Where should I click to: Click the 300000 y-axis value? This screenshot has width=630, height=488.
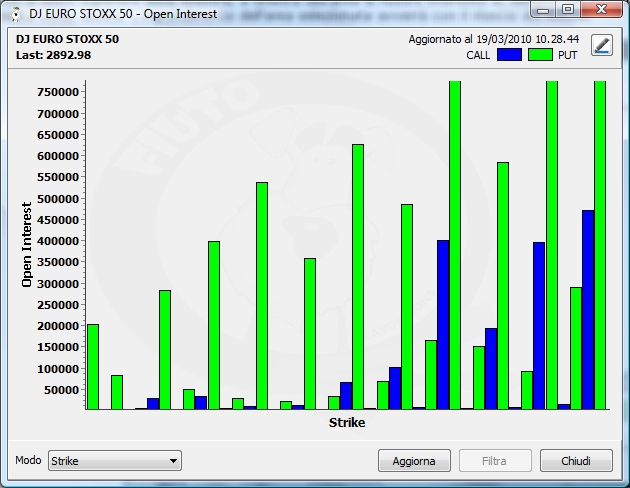click(58, 284)
